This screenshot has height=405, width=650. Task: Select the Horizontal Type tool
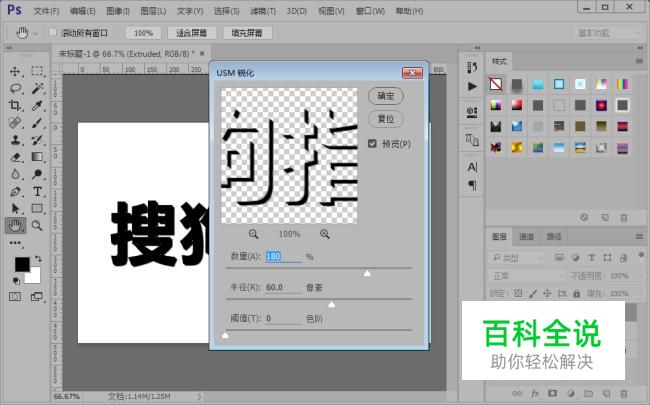click(x=37, y=192)
